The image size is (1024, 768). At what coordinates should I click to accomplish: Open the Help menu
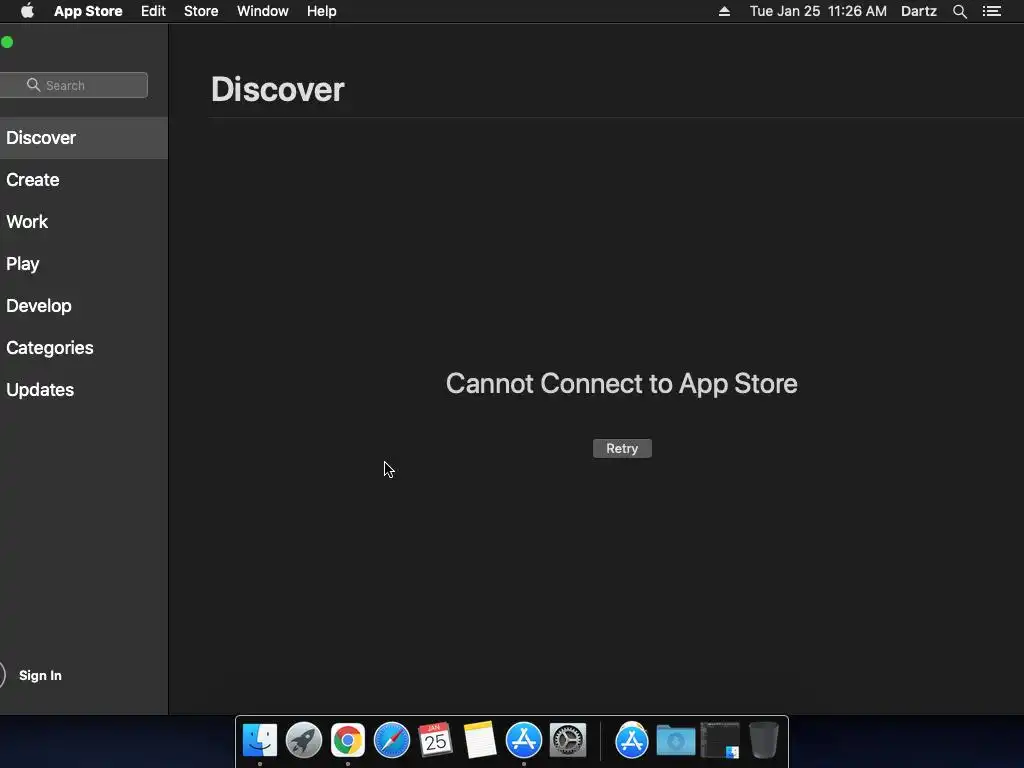322,11
